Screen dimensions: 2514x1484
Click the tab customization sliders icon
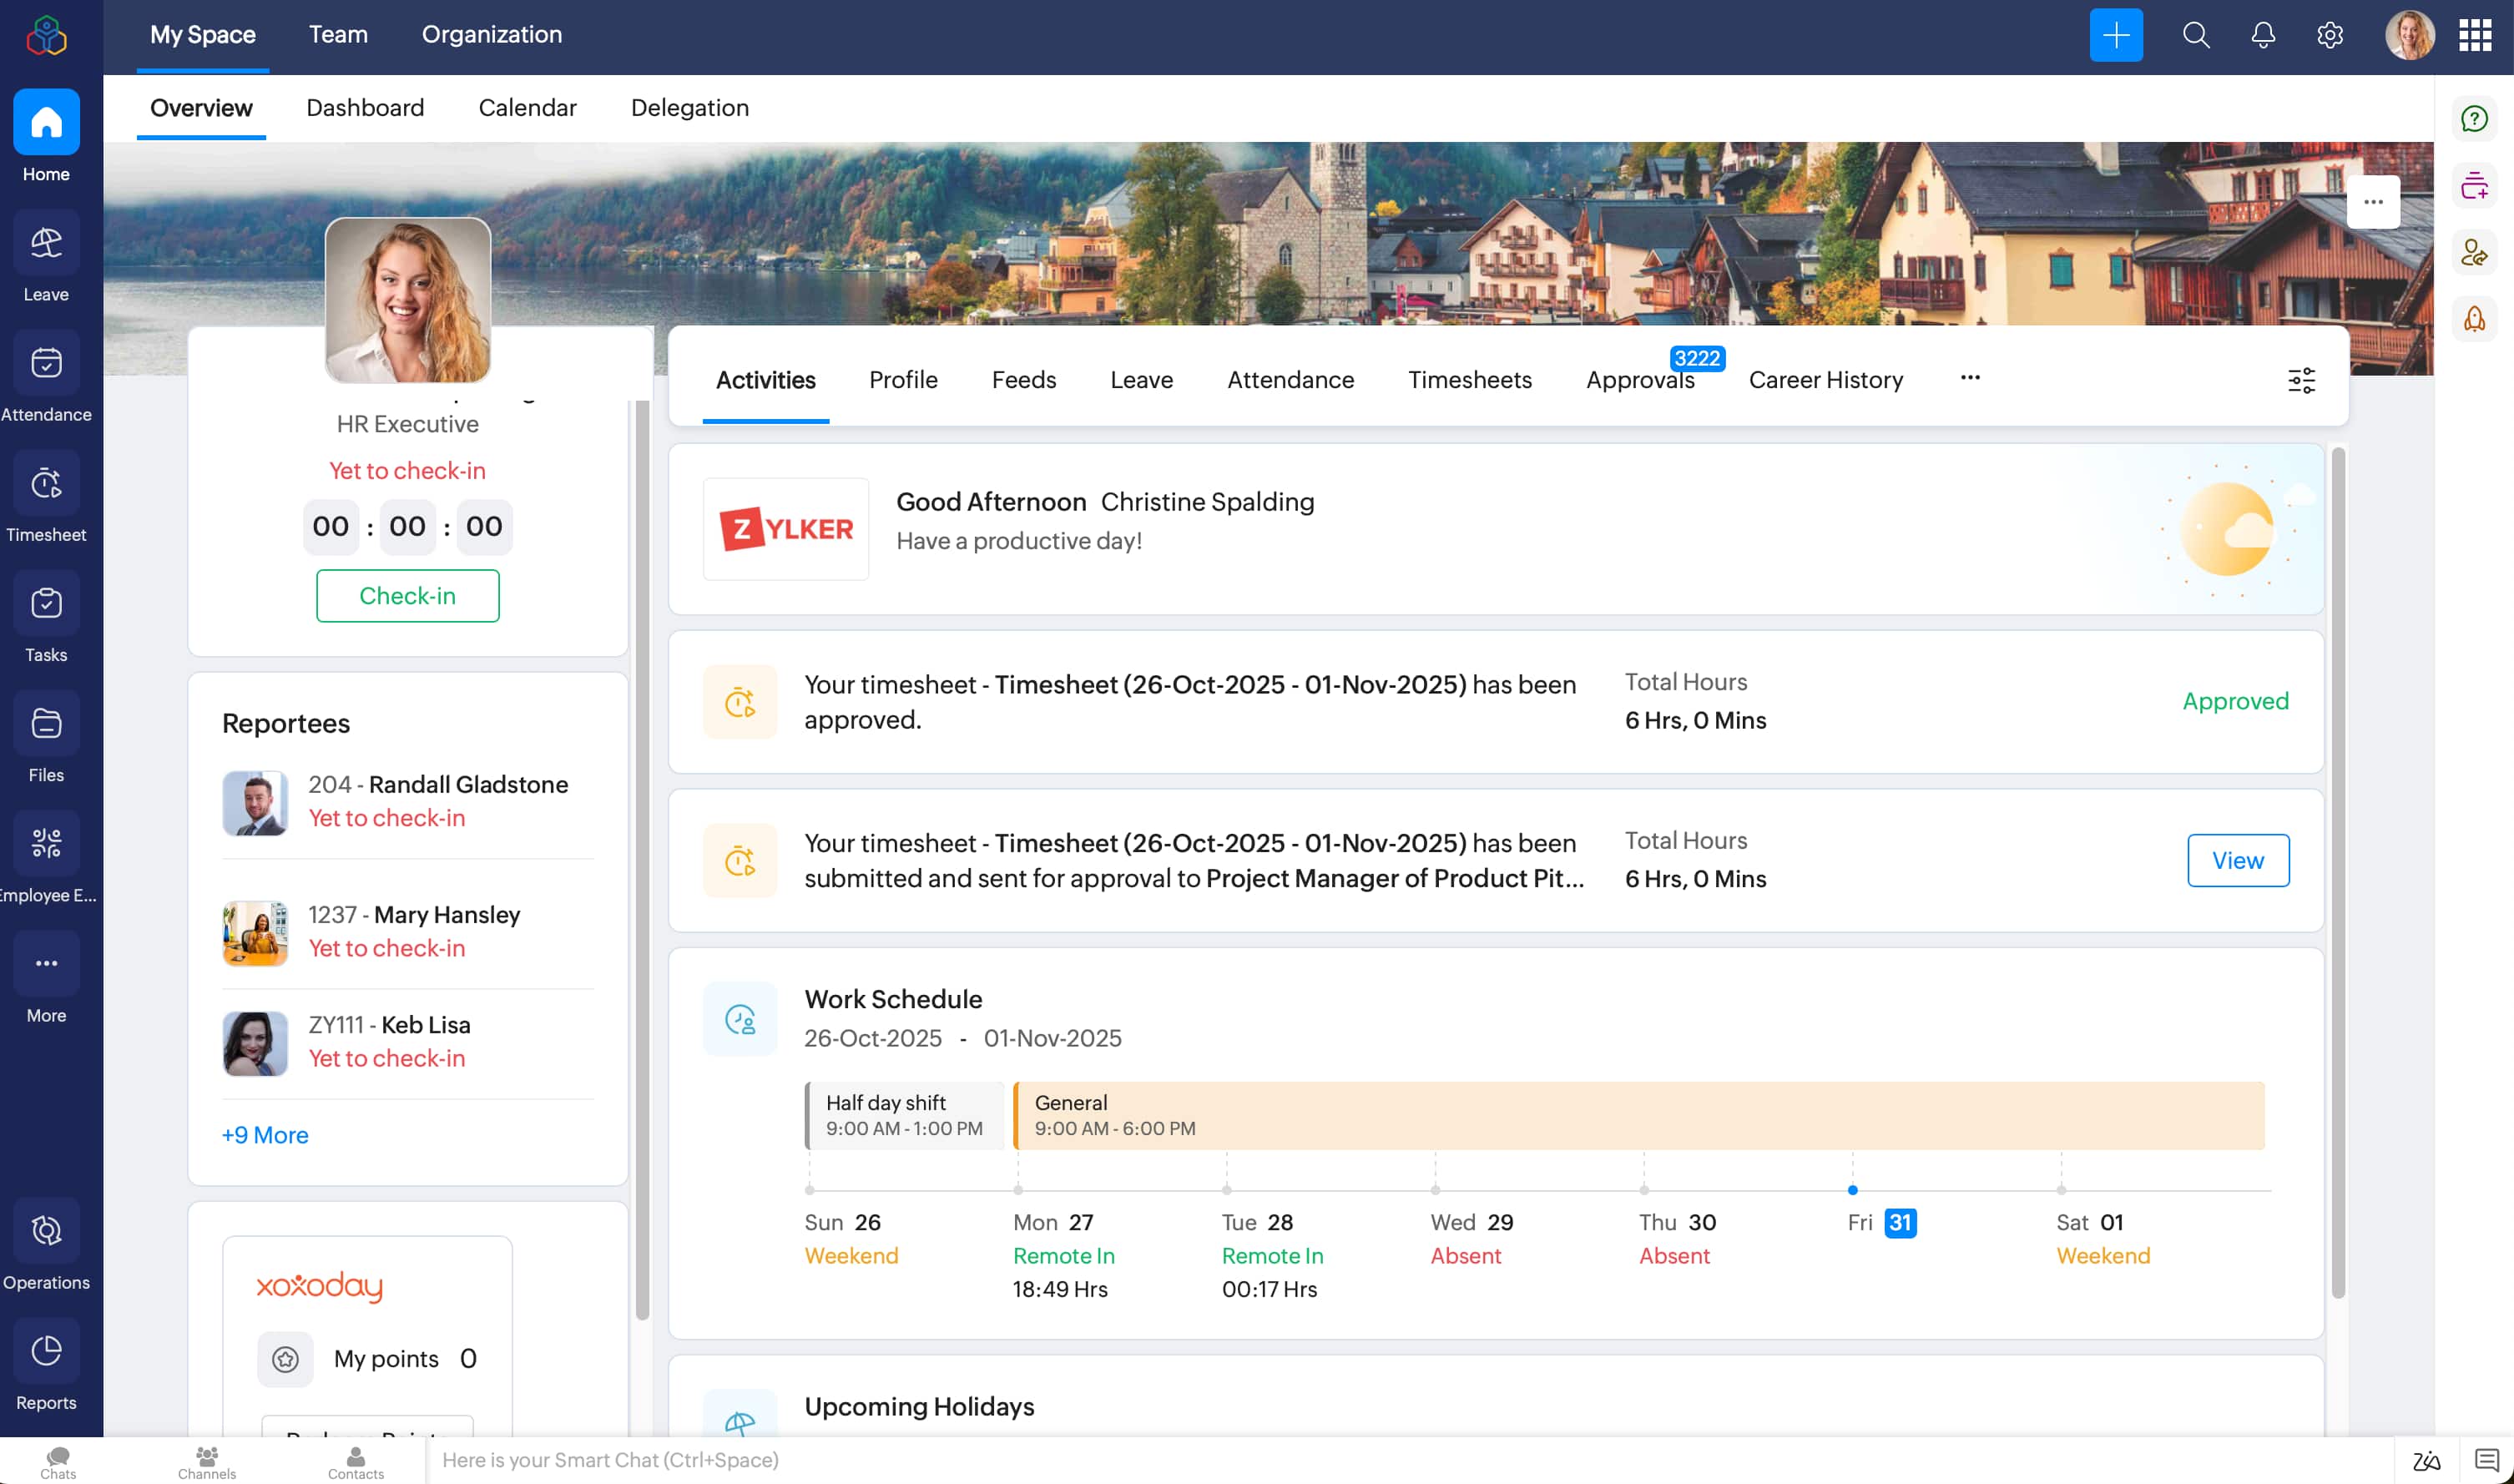pos(2301,380)
